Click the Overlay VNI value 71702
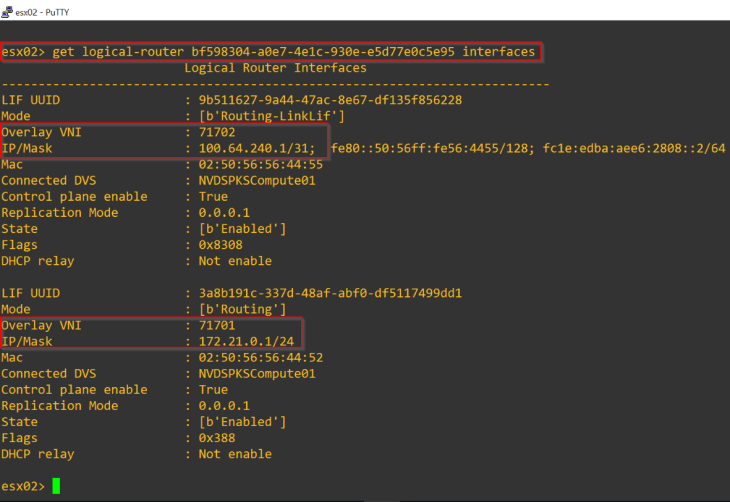 [219, 132]
